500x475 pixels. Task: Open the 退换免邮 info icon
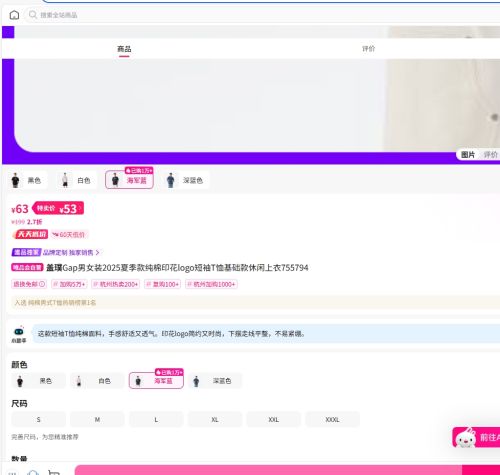tap(42, 284)
